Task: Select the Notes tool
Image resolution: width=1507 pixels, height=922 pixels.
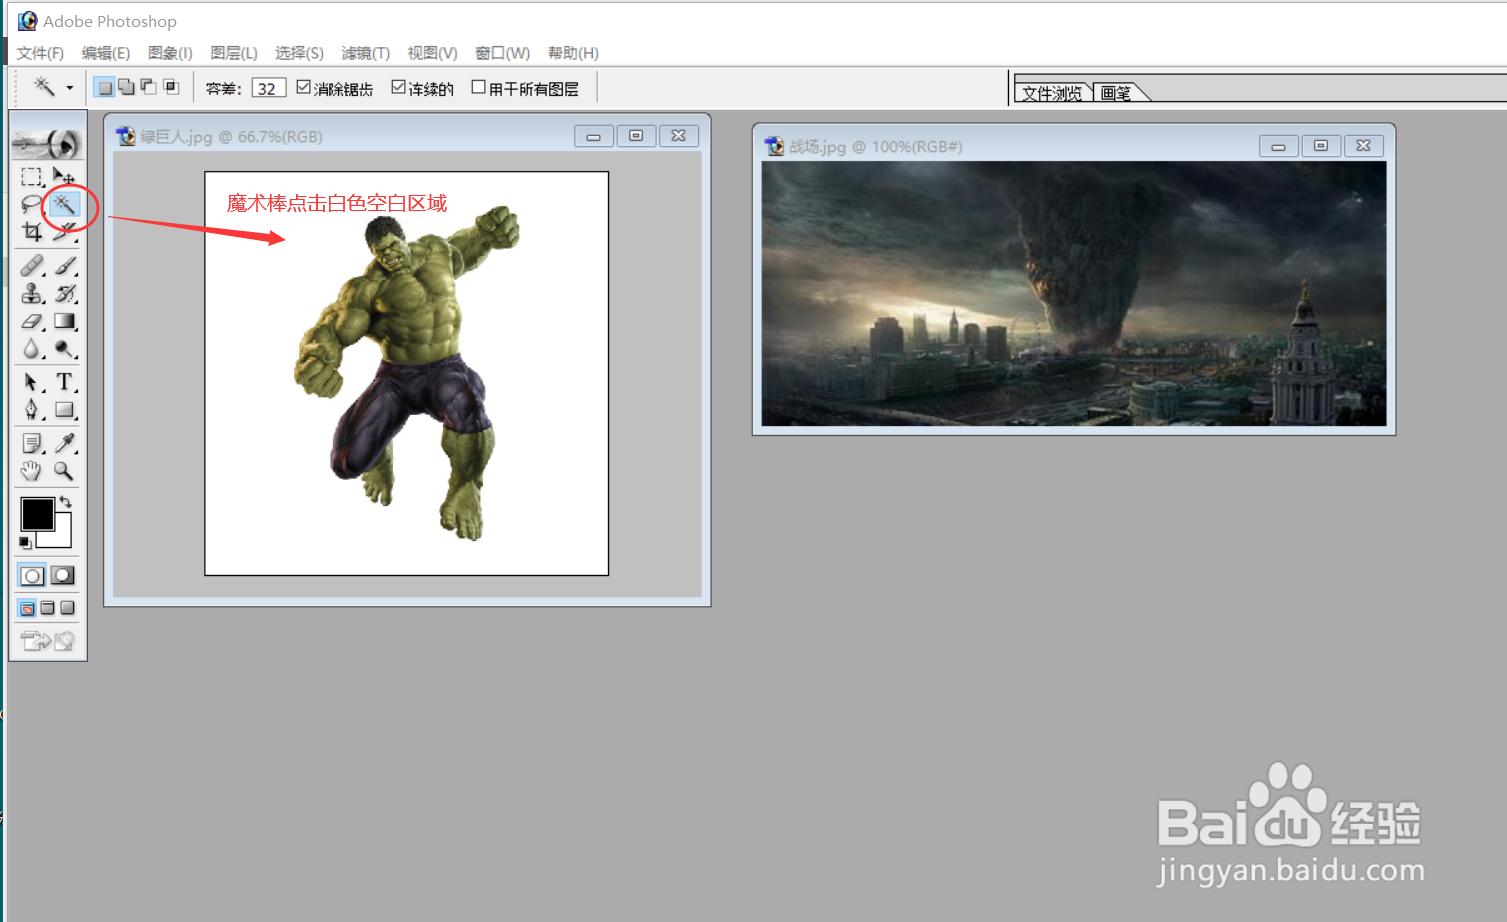Action: coord(32,443)
